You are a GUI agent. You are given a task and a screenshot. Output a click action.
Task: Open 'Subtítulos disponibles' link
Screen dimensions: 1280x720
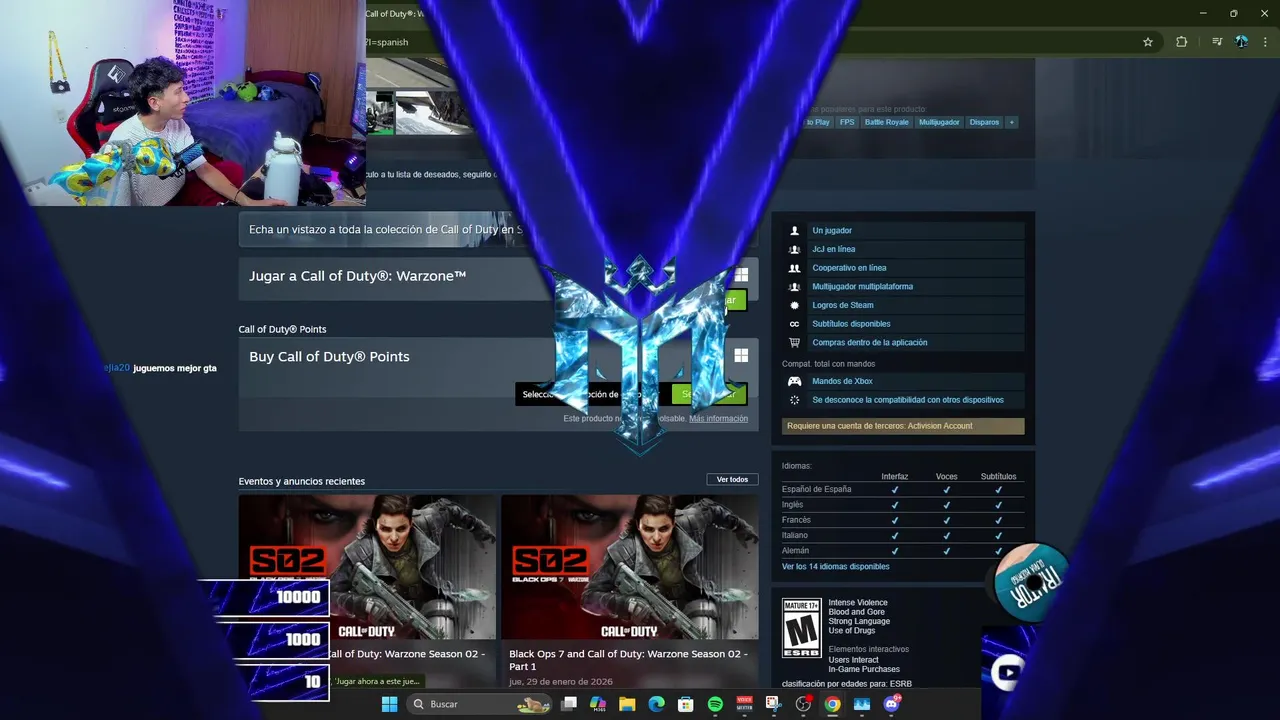click(851, 324)
